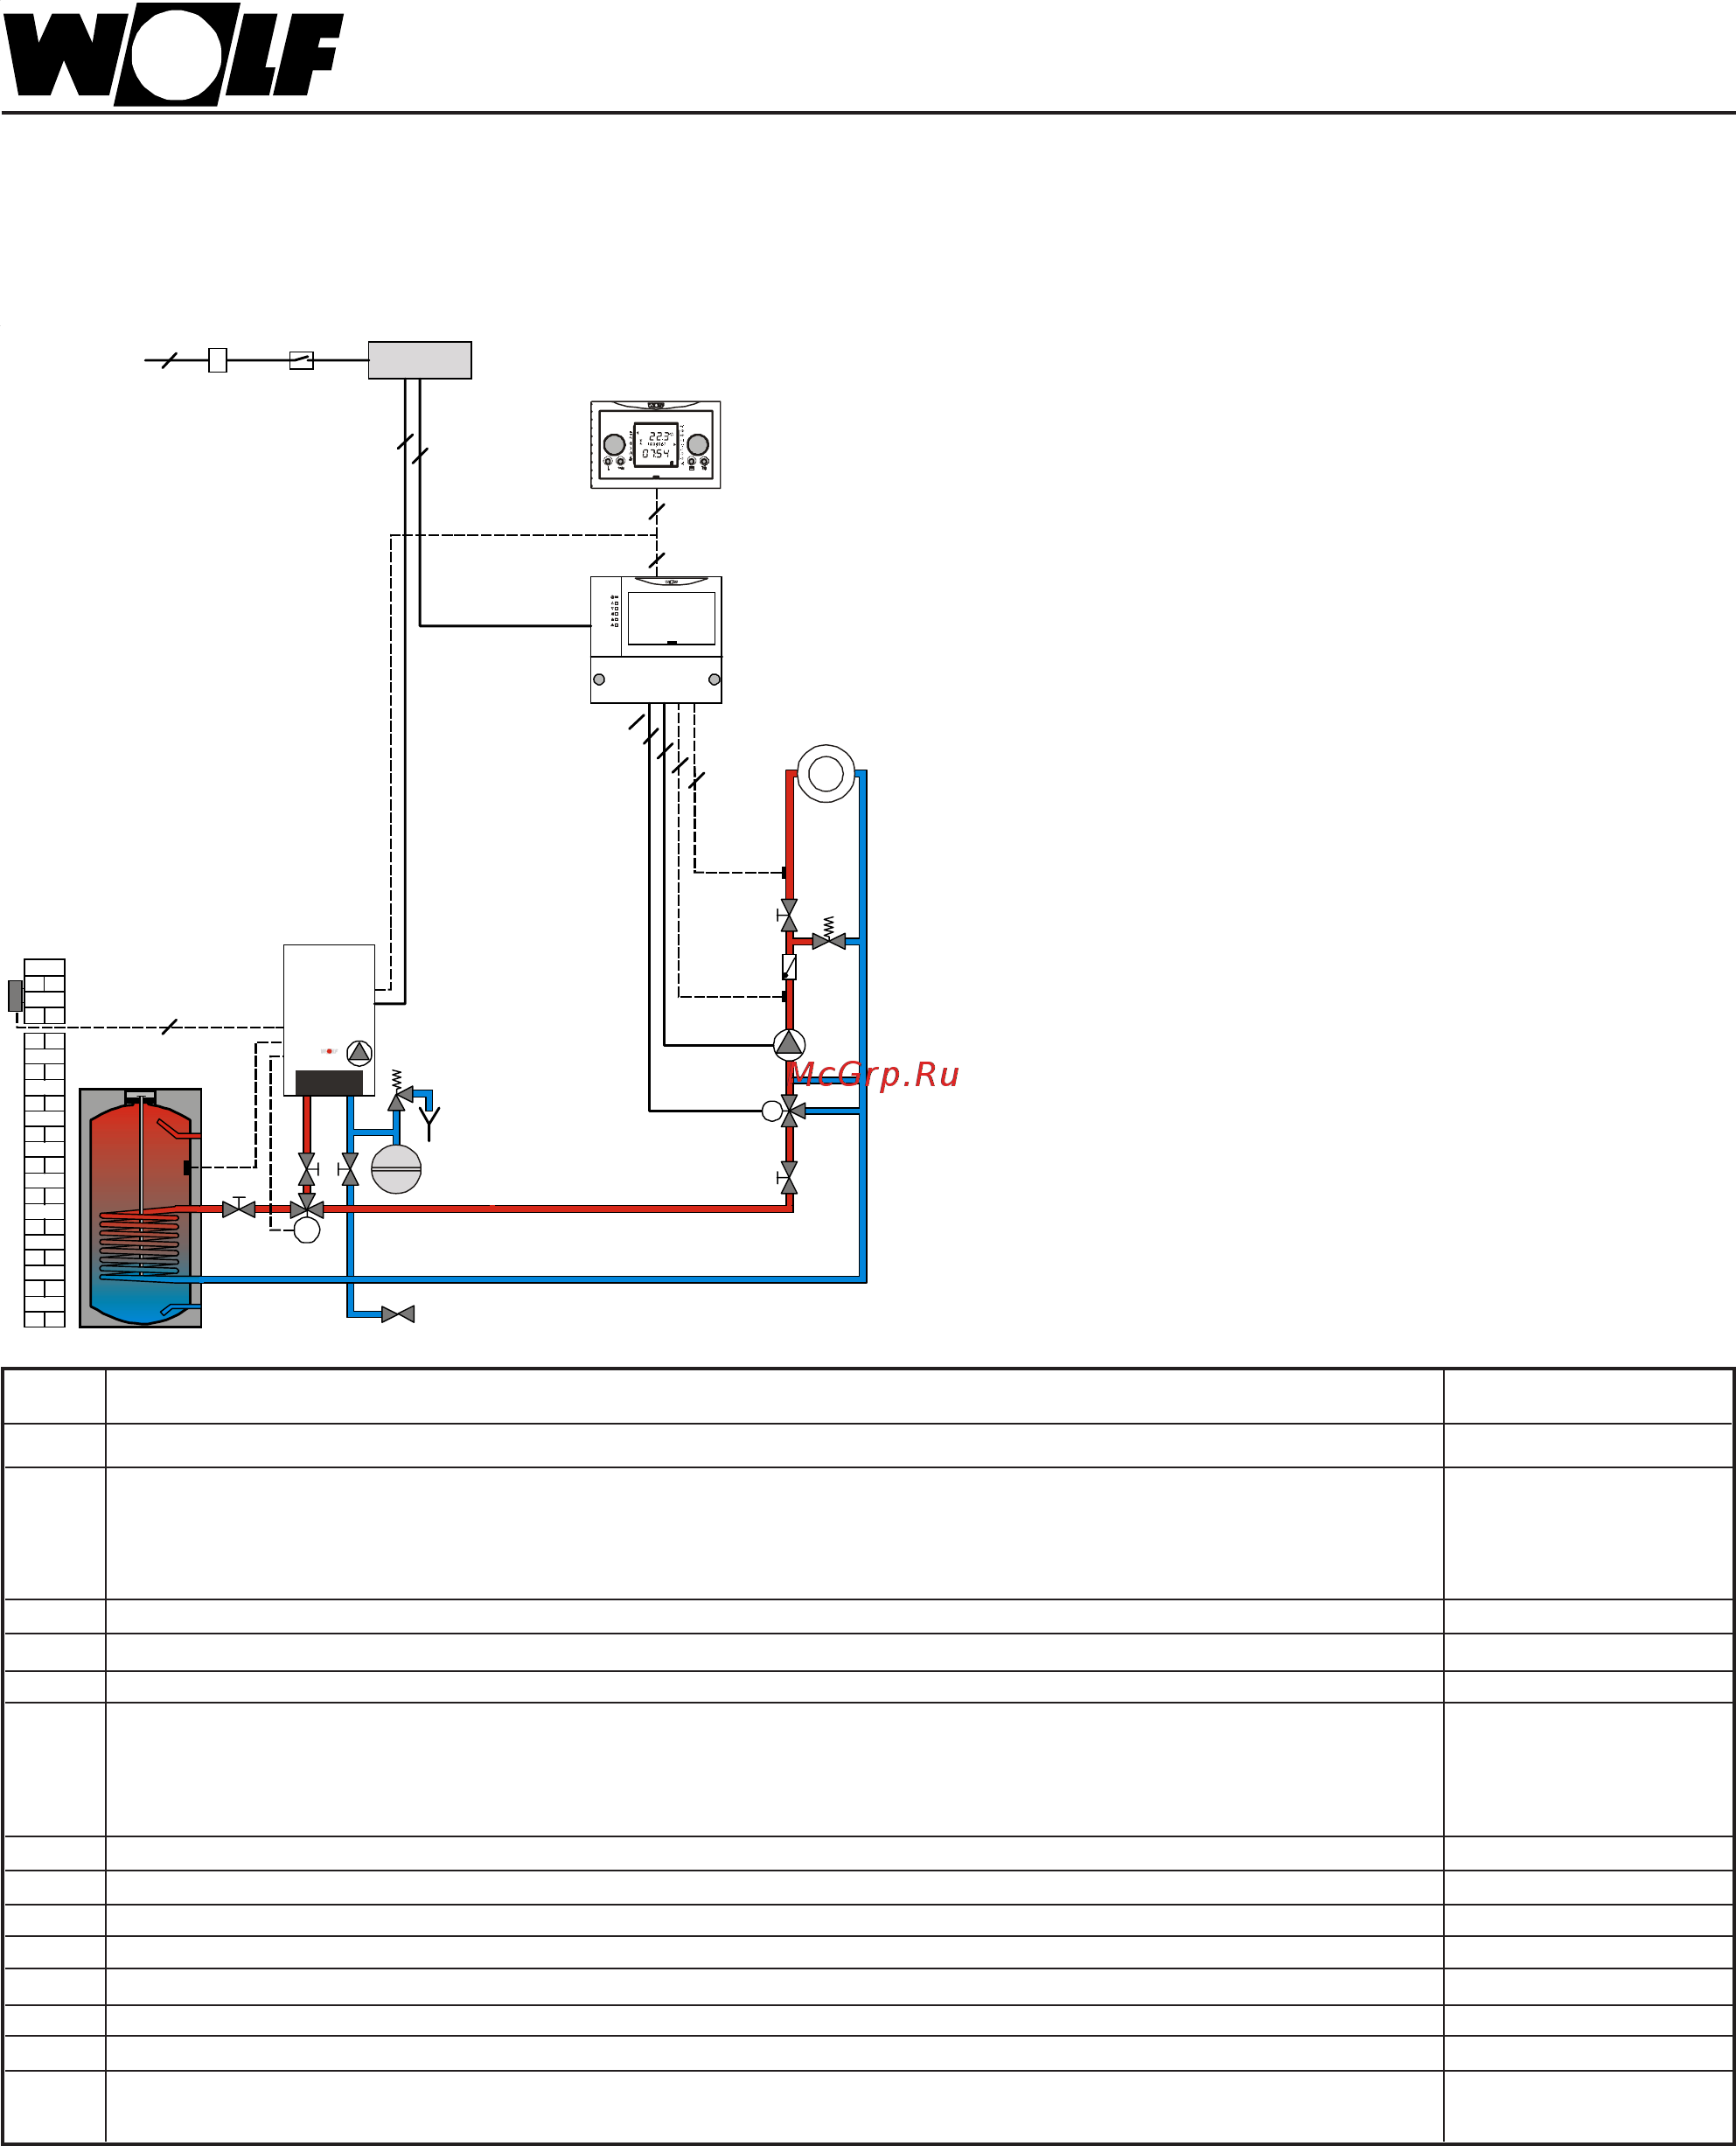Click the pump symbol inside the boiler
This screenshot has width=1736, height=2146.
pyautogui.click(x=359, y=1052)
